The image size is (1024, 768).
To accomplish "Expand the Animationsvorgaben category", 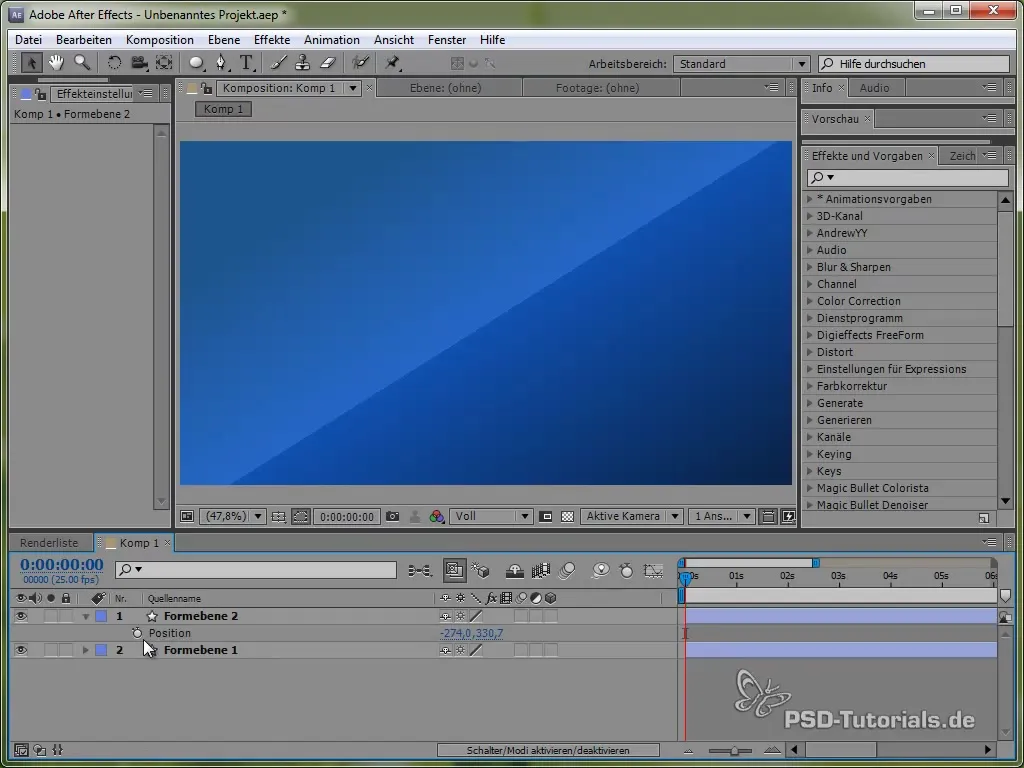I will [810, 199].
